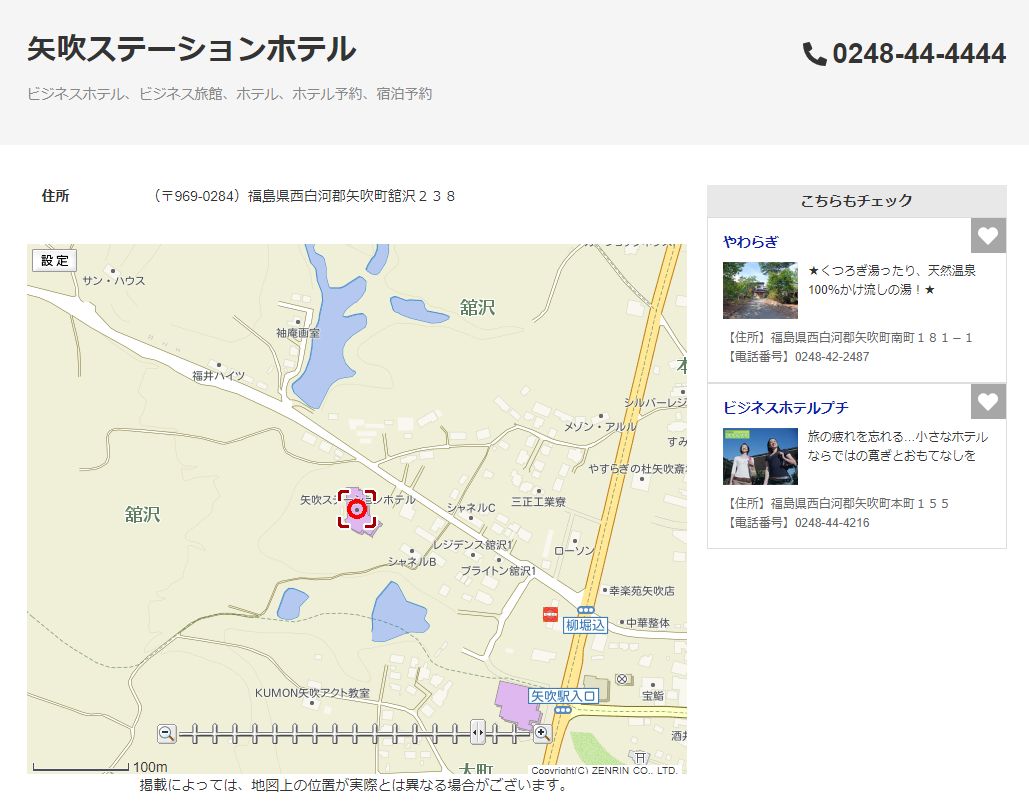The width and height of the screenshot is (1029, 809).
Task: Click the red convenience store map icon
Action: [x=550, y=614]
